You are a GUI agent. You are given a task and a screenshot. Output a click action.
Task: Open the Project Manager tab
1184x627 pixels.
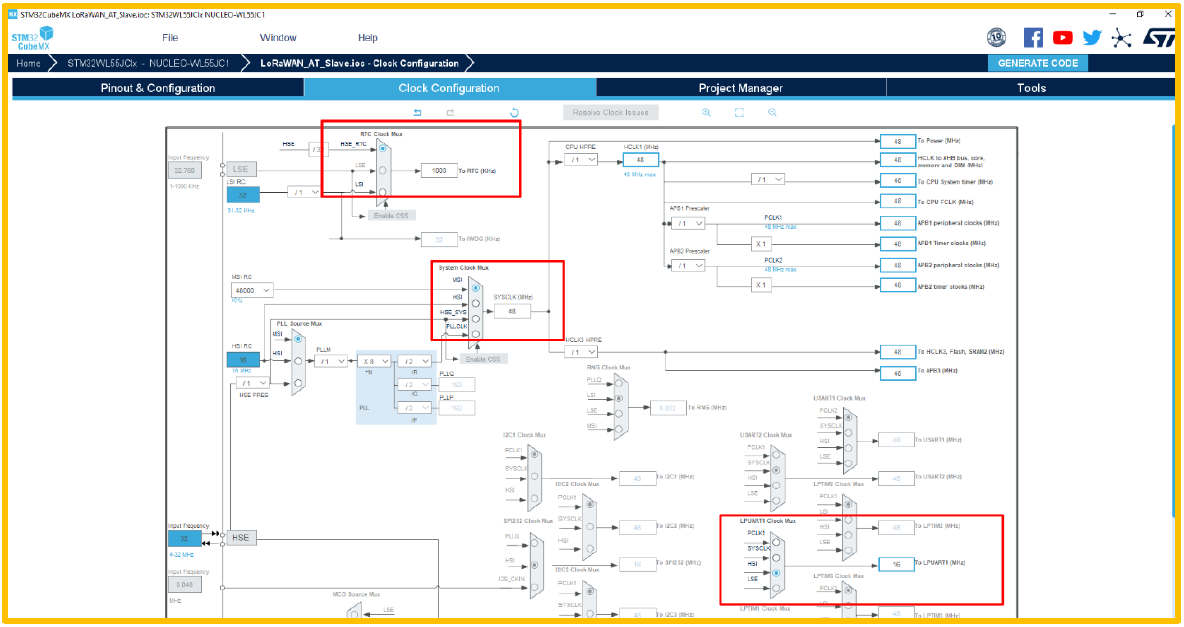(x=740, y=88)
